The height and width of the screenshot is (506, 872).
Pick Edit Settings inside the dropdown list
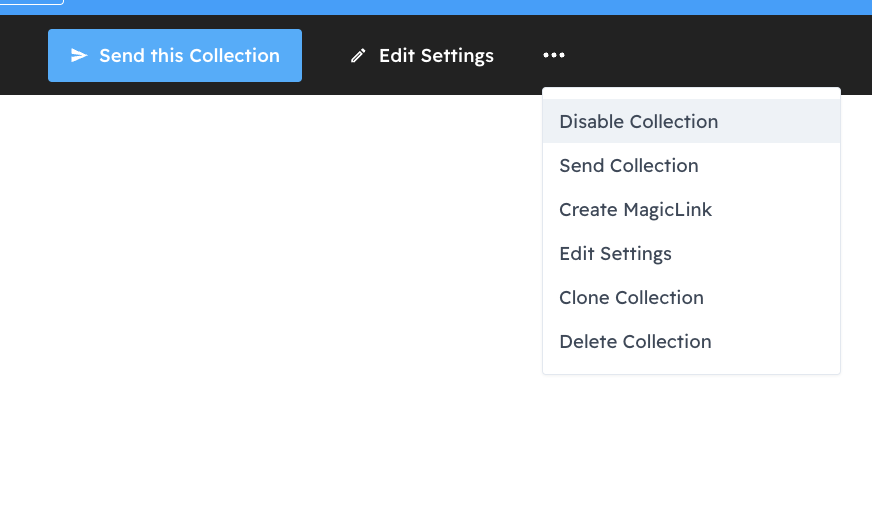click(615, 254)
